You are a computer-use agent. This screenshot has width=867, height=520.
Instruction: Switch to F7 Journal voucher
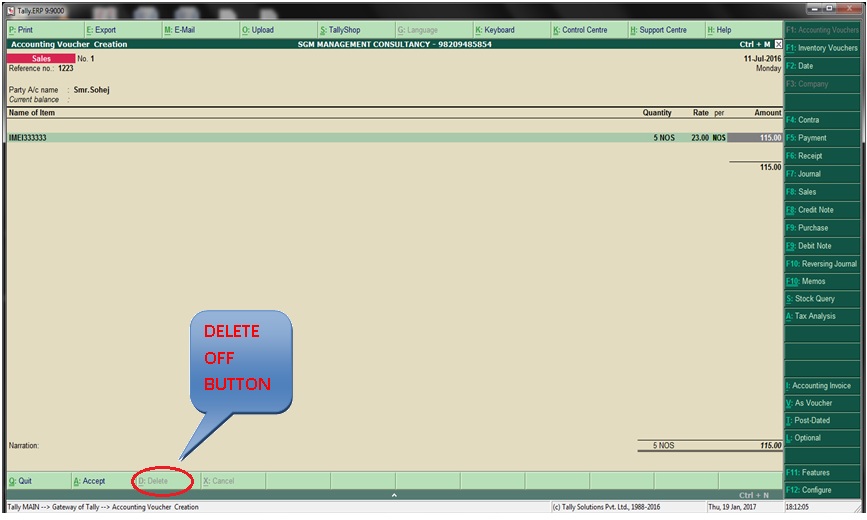[822, 174]
